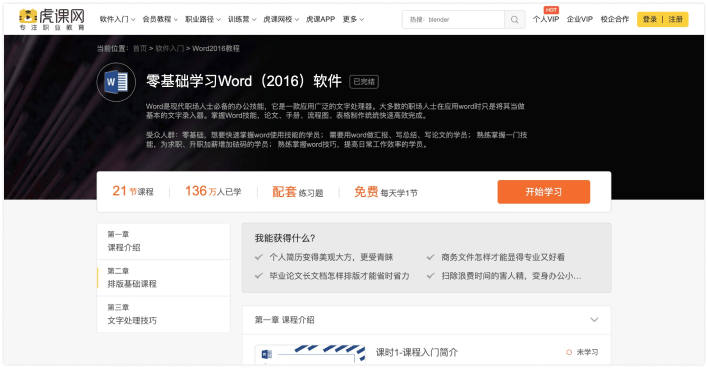Click 商务文件怎样才能显得专业又好看 benefit item
708x369 pixels.
(496, 257)
